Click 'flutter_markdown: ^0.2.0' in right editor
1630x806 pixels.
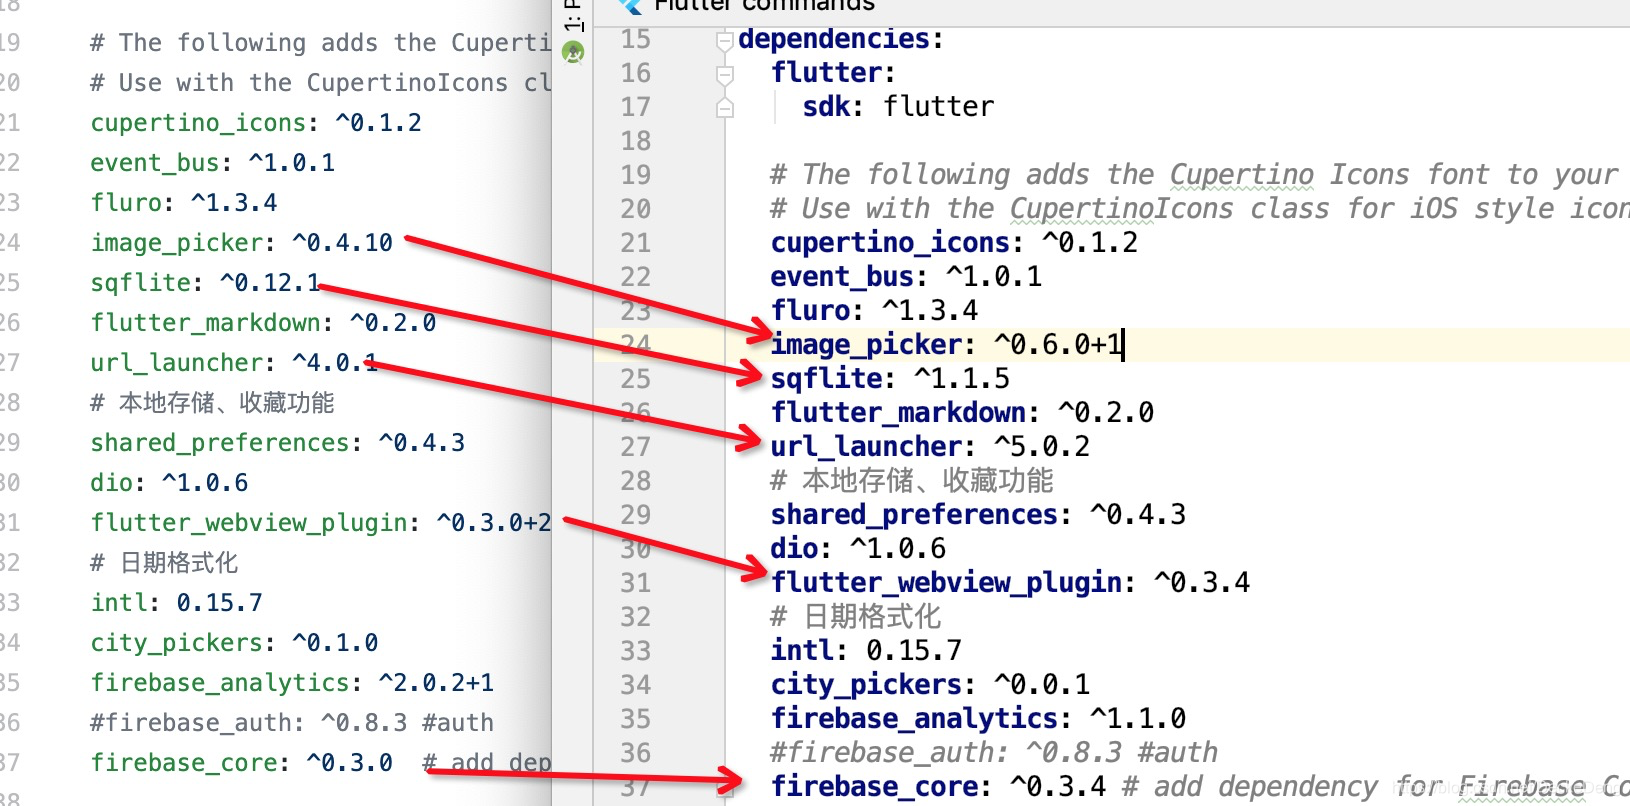[962, 413]
